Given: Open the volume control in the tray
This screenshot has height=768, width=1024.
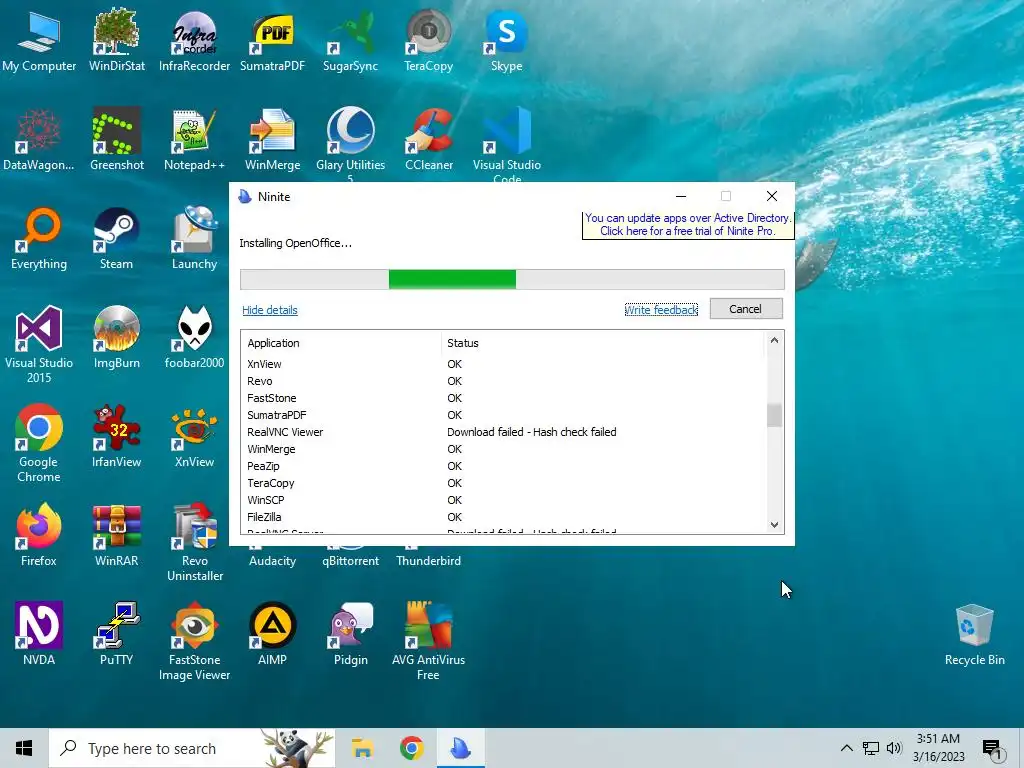Looking at the screenshot, I should pyautogui.click(x=895, y=748).
